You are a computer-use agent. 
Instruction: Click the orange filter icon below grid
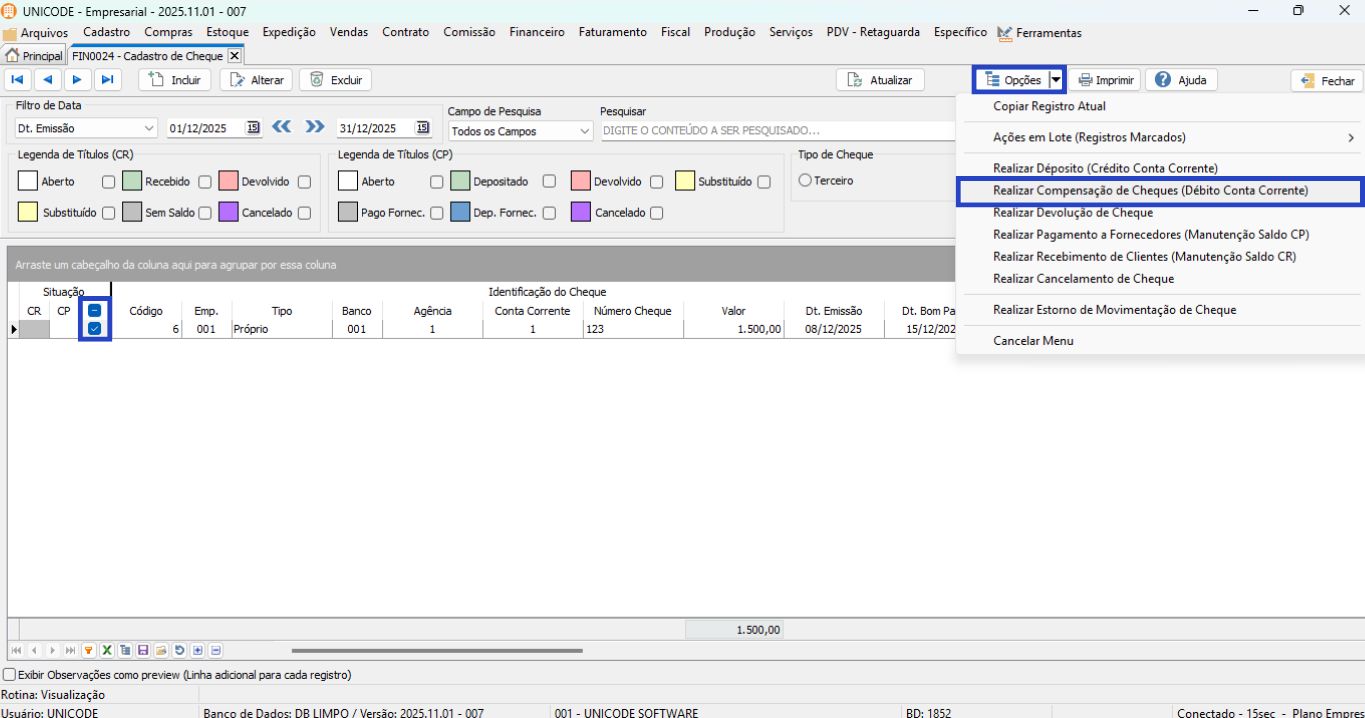click(88, 651)
